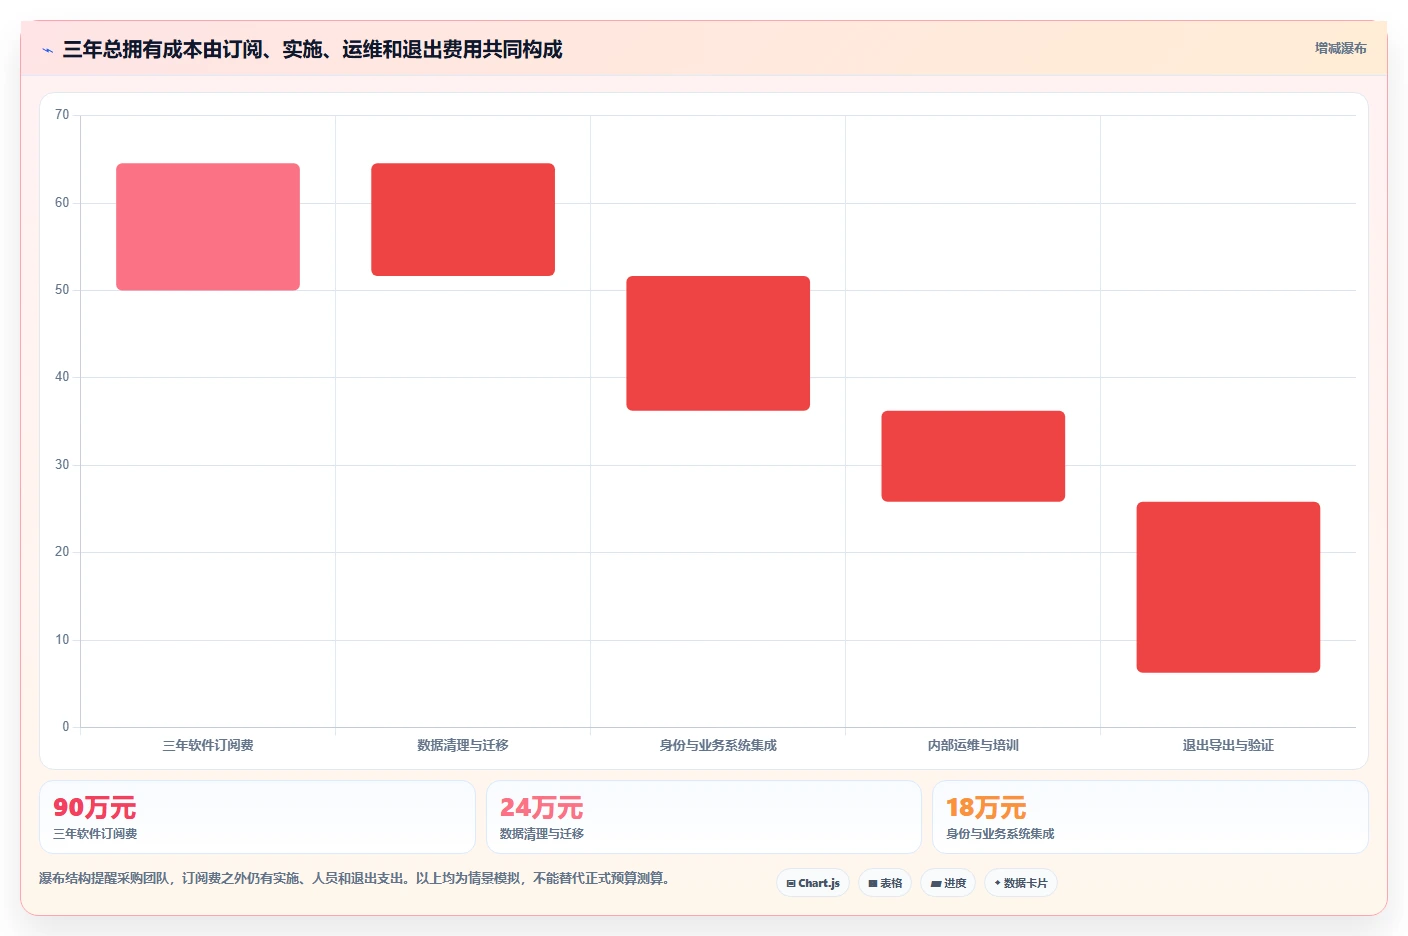1408x936 pixels.
Task: Click the 进度 pill tag
Action: click(948, 883)
